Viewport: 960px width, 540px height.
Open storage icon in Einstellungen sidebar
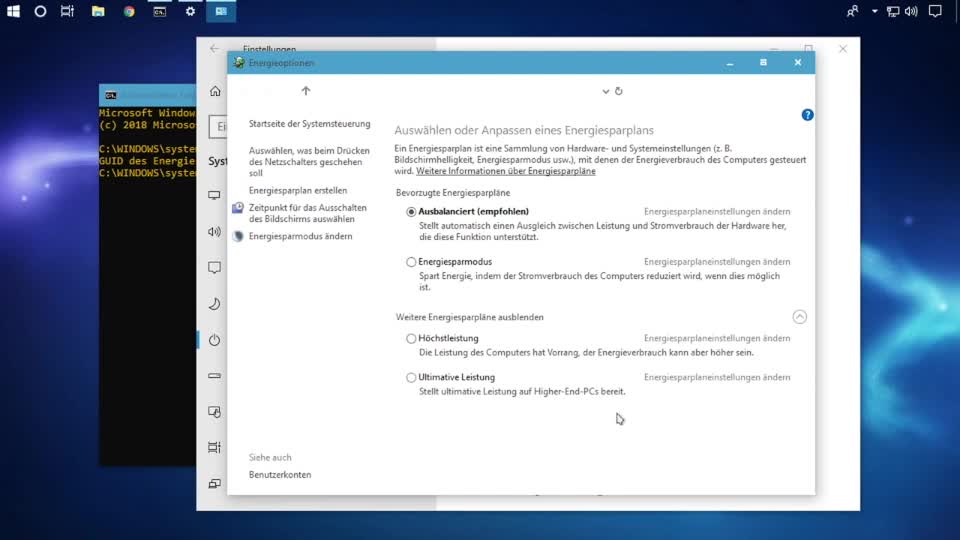pos(214,376)
